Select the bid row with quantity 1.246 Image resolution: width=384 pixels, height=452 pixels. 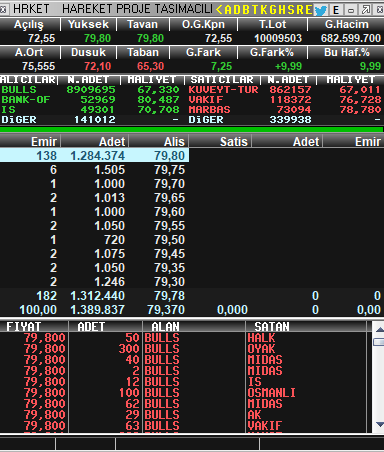point(94,282)
